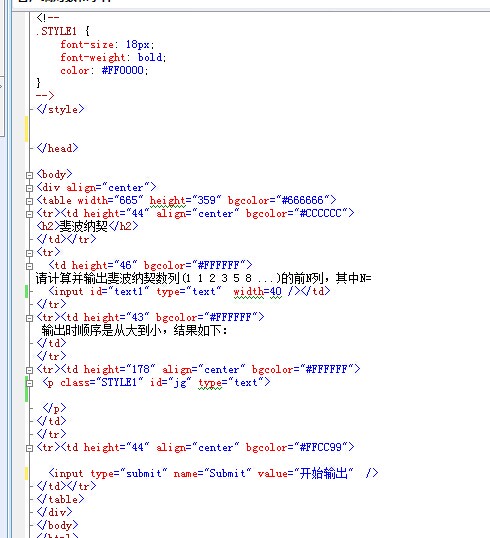Collapse the td height="46" fold marker
This screenshot has width=490, height=538.
click(29, 266)
